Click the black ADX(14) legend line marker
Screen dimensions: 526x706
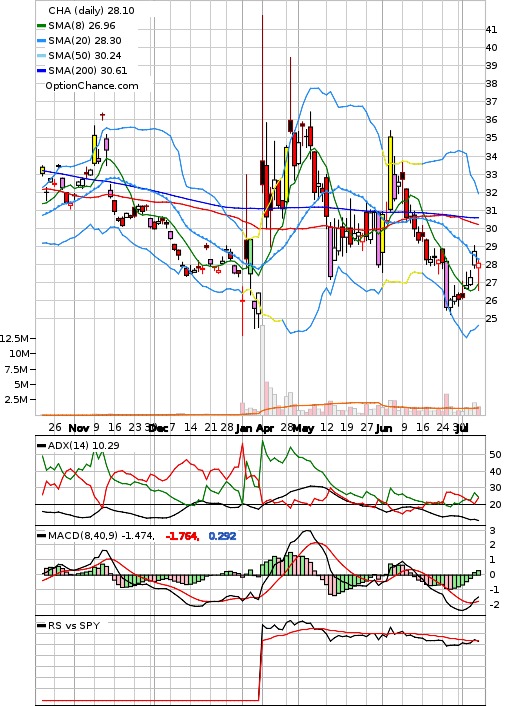tap(41, 446)
